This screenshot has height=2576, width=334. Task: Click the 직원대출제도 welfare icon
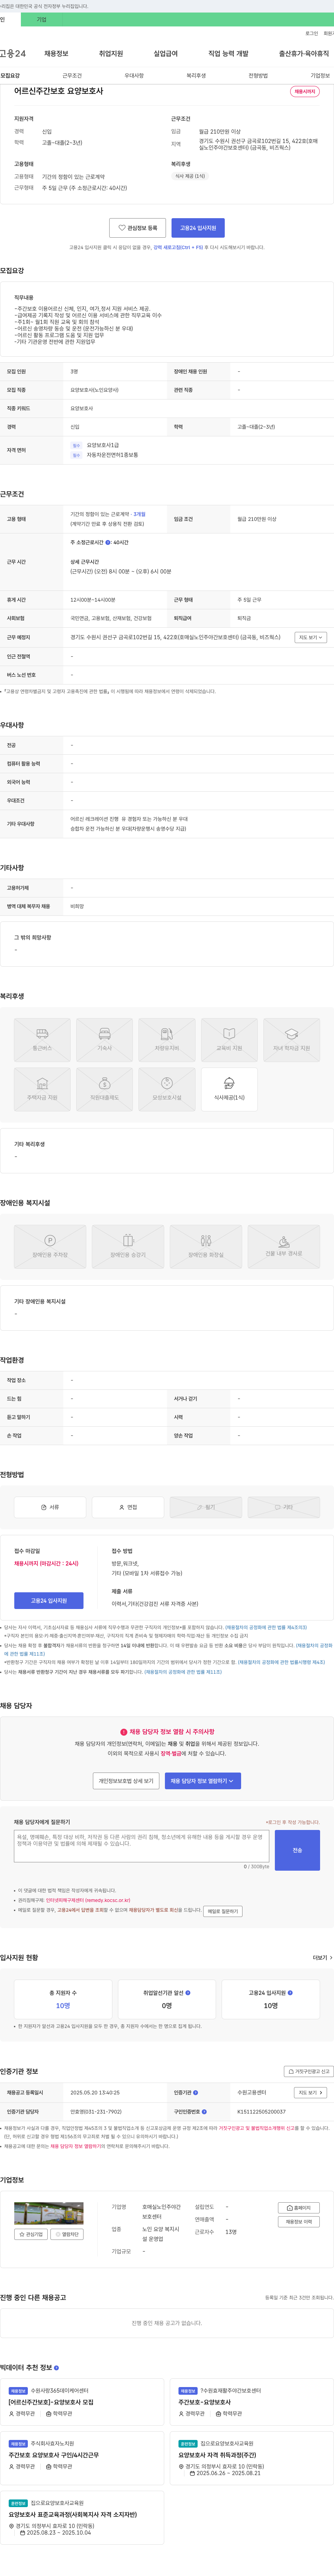[105, 1089]
